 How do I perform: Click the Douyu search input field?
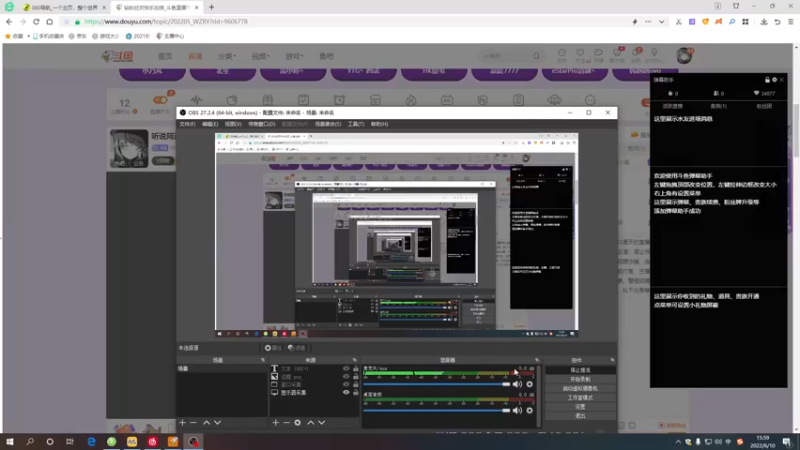click(x=505, y=56)
